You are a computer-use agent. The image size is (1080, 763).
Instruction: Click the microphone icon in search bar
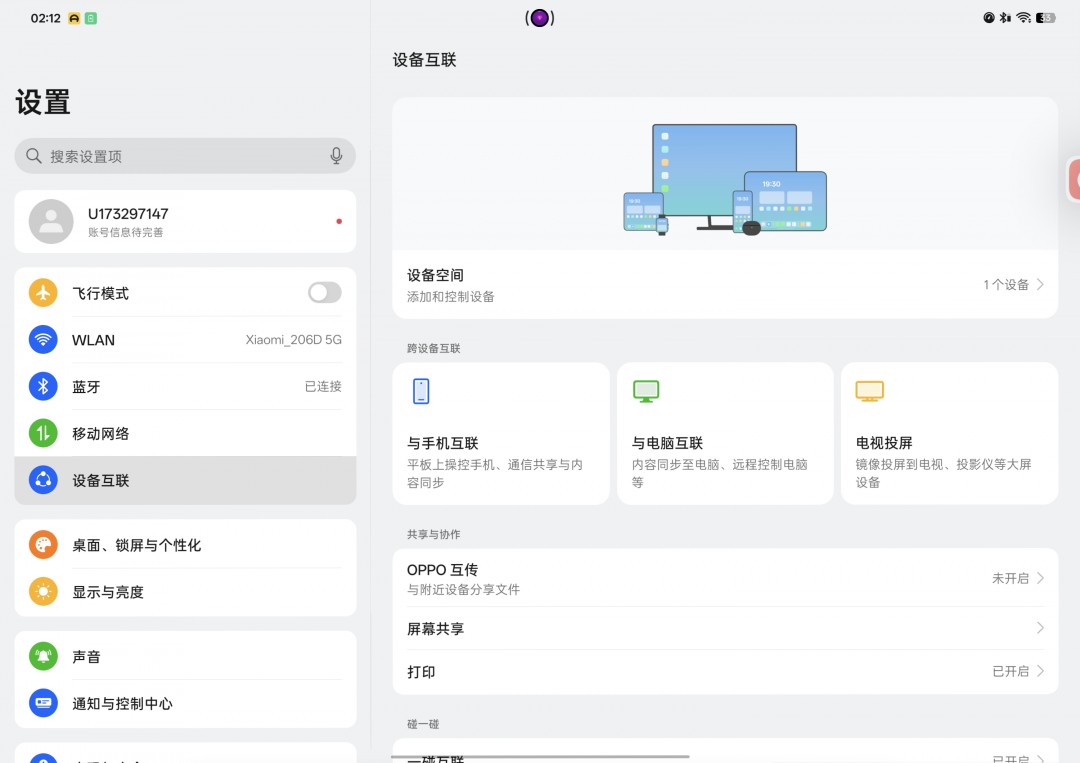(336, 156)
